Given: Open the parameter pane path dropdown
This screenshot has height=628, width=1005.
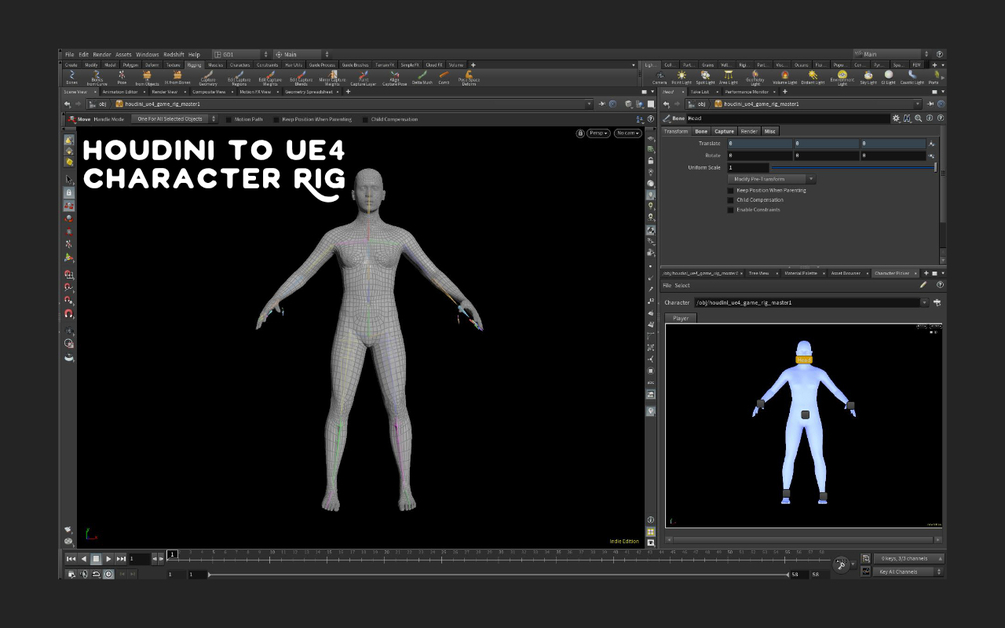Looking at the screenshot, I should point(918,104).
